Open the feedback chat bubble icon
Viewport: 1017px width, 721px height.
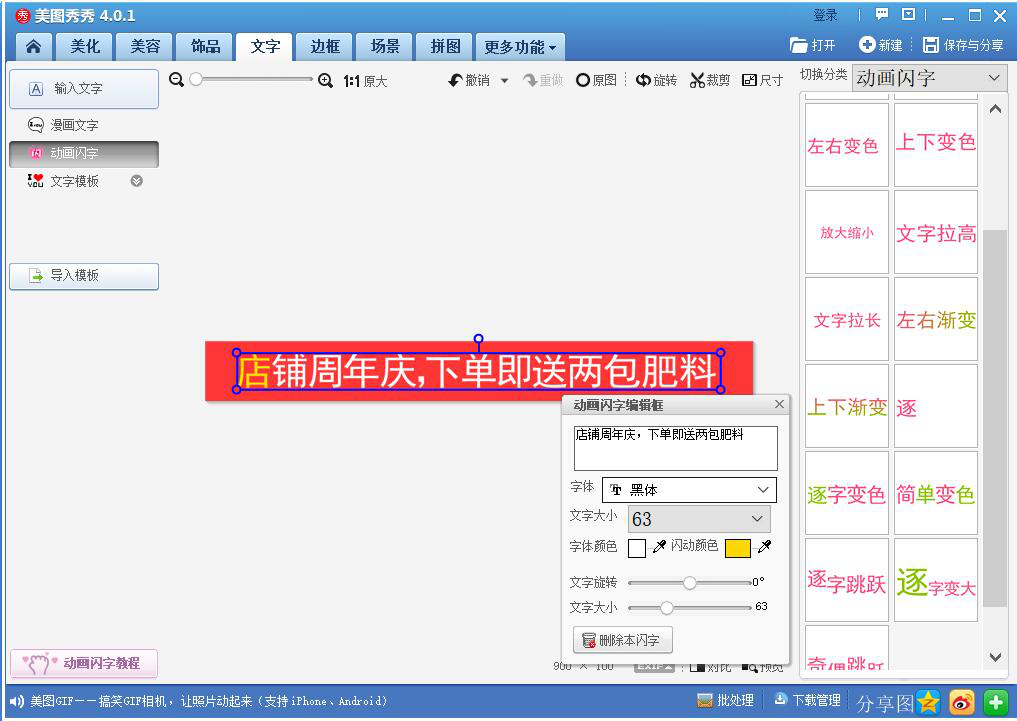point(882,14)
